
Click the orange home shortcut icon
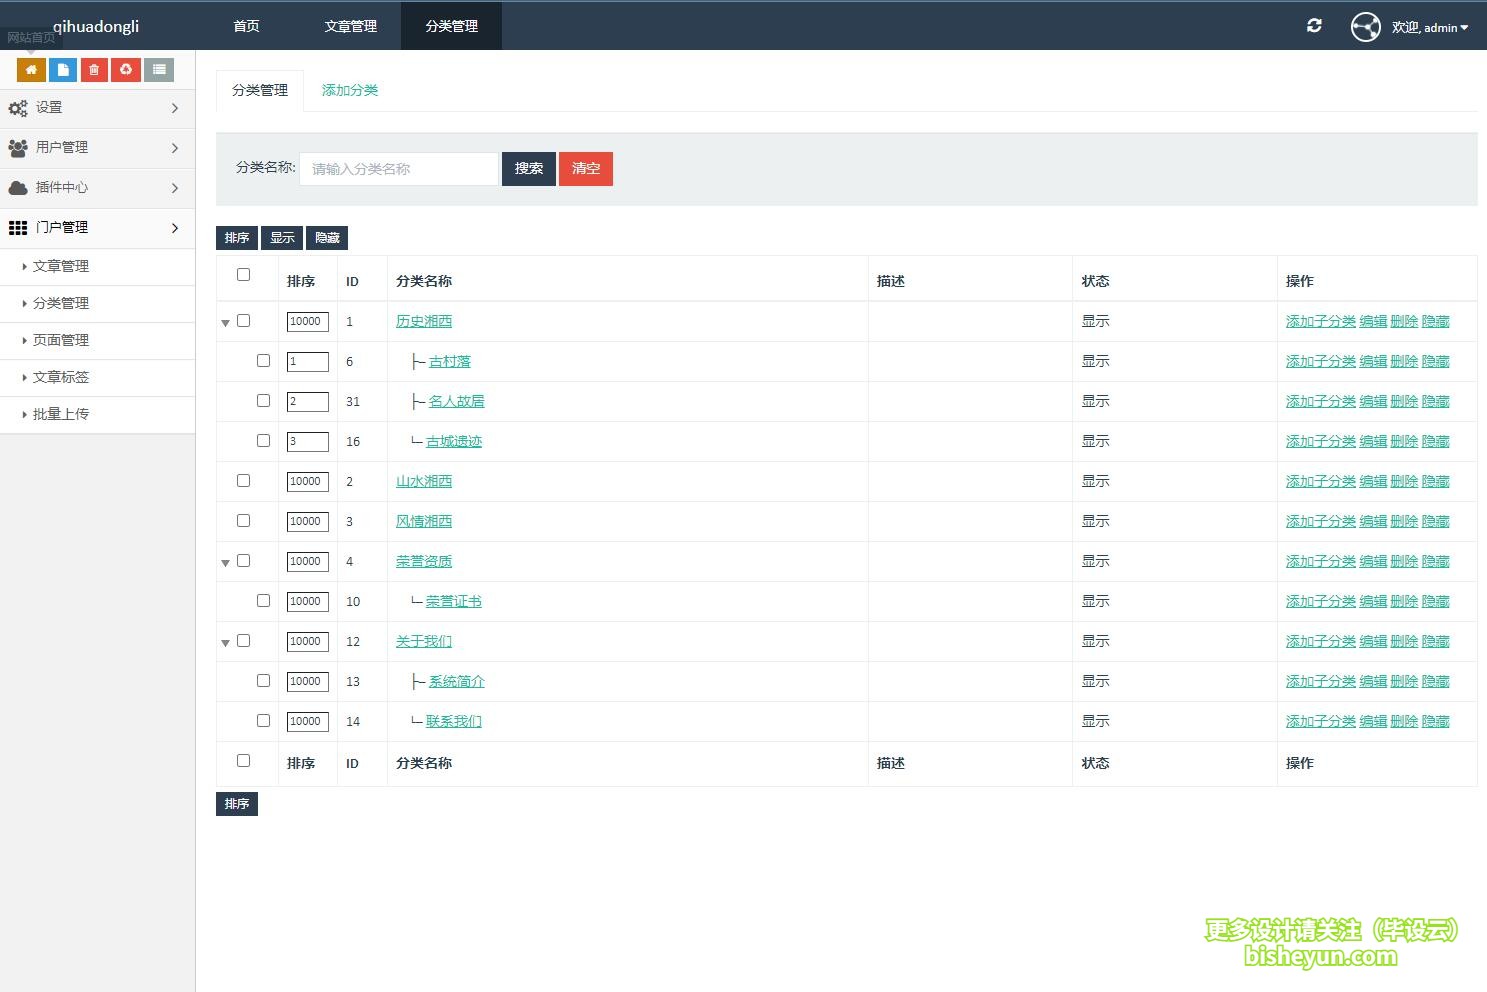click(31, 70)
